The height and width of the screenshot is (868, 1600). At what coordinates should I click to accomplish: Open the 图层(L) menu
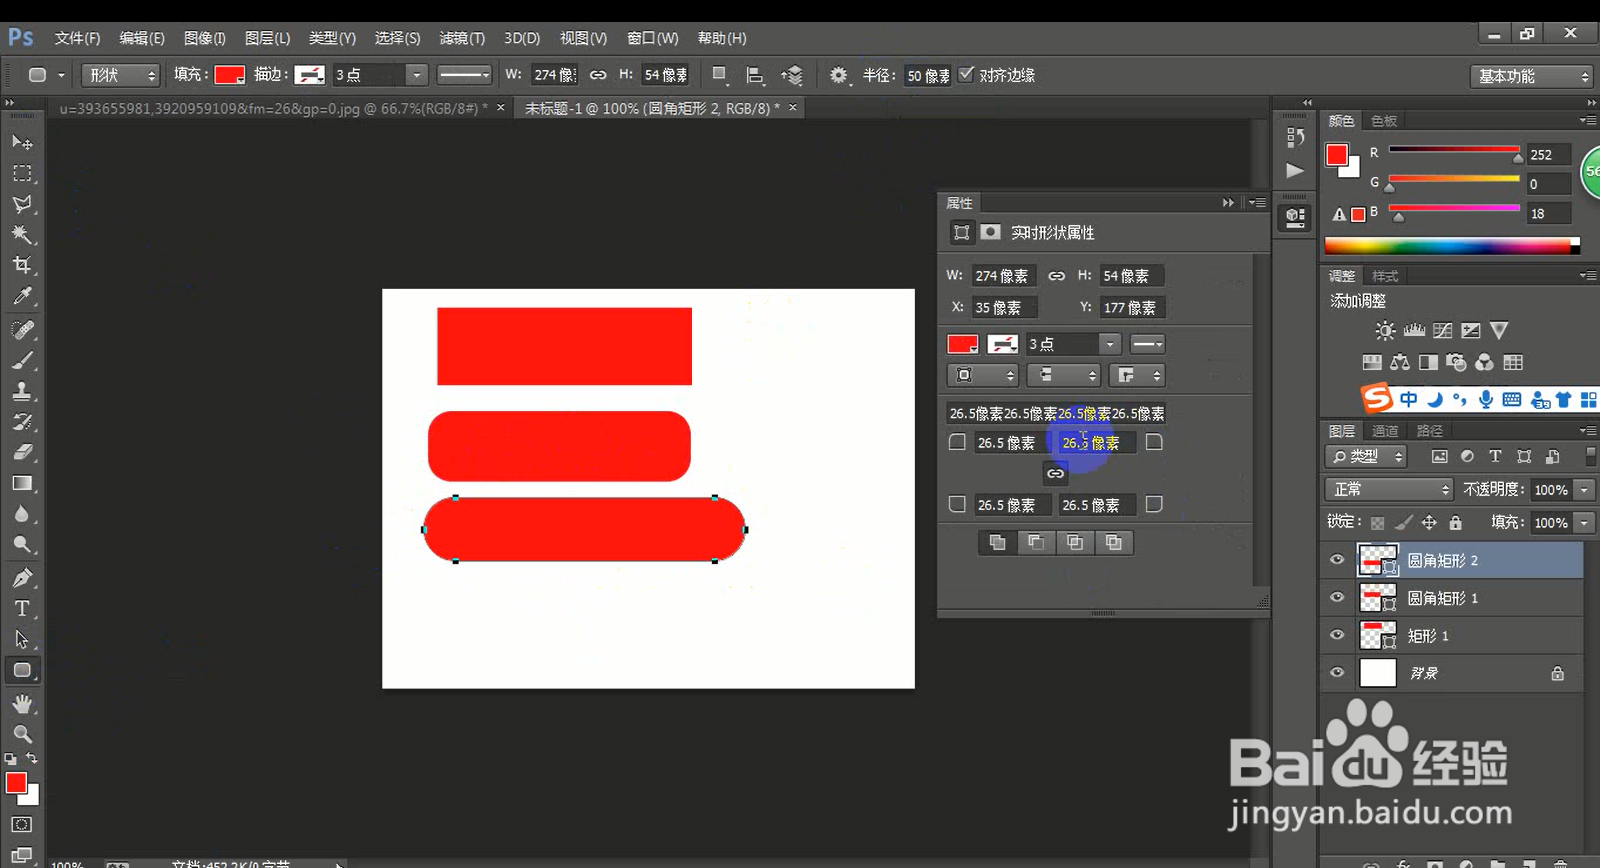pos(267,38)
